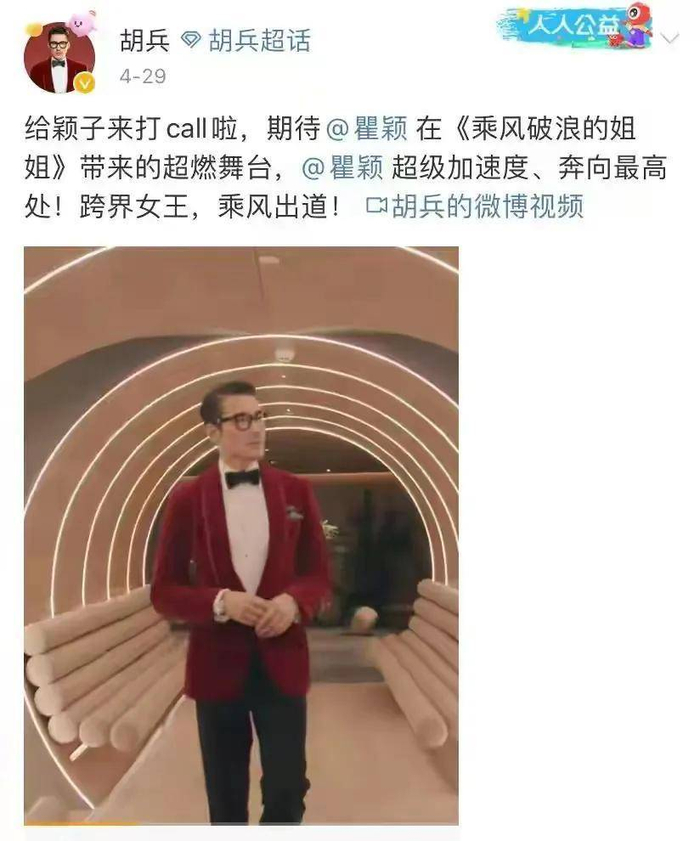This screenshot has height=841, width=700.
Task: Click the video camera icon before 胡兵的微博视频
Action: [377, 206]
